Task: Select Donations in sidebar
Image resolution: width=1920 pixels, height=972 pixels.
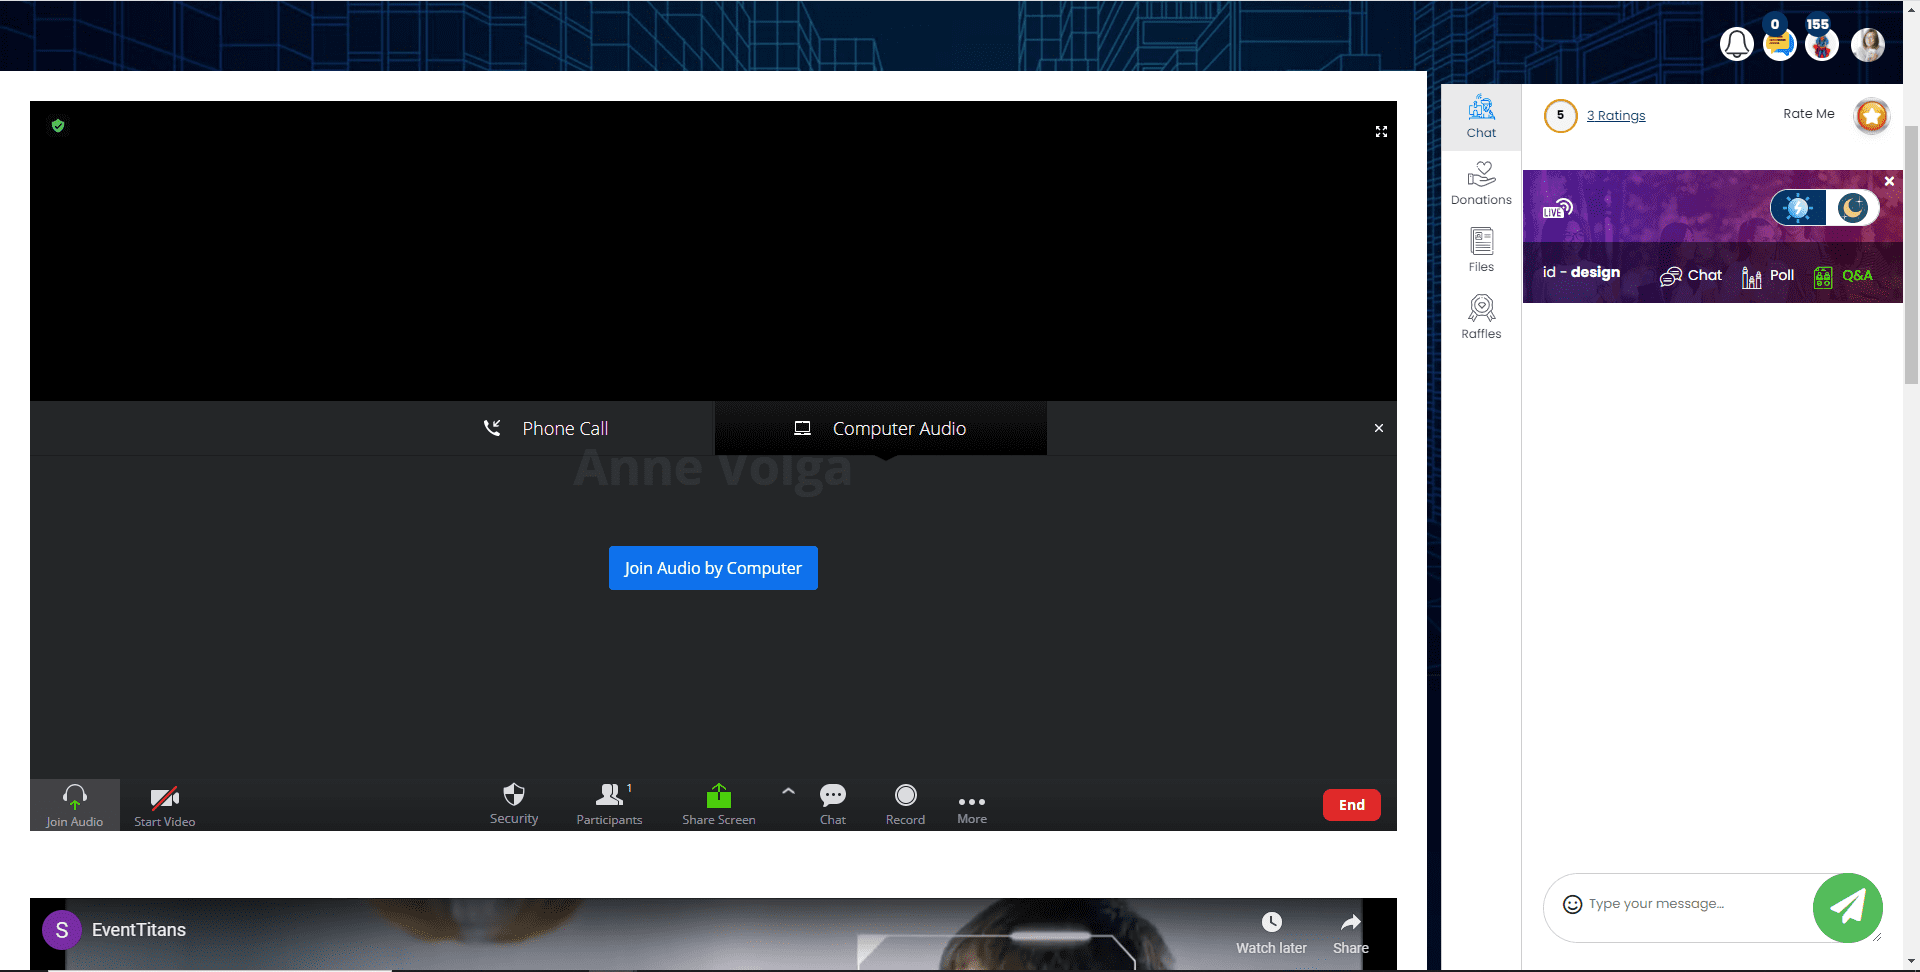Action: pos(1481,184)
